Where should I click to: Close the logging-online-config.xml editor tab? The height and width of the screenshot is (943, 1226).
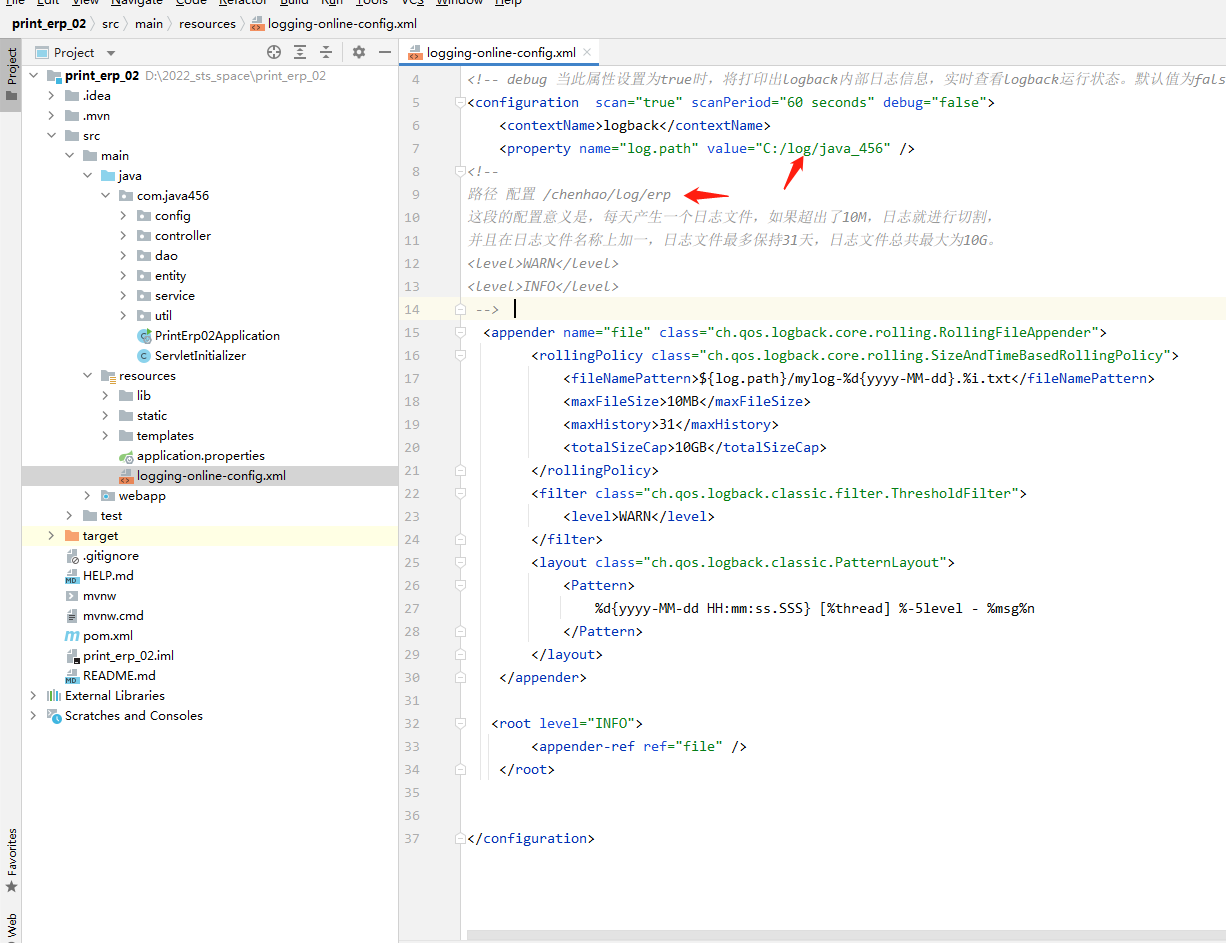click(x=588, y=52)
